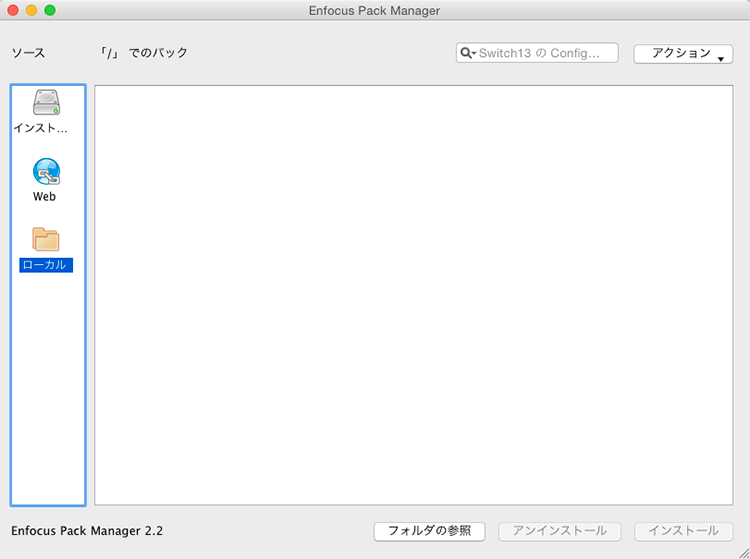
Task: Select the local folder icon
Action: (x=46, y=239)
